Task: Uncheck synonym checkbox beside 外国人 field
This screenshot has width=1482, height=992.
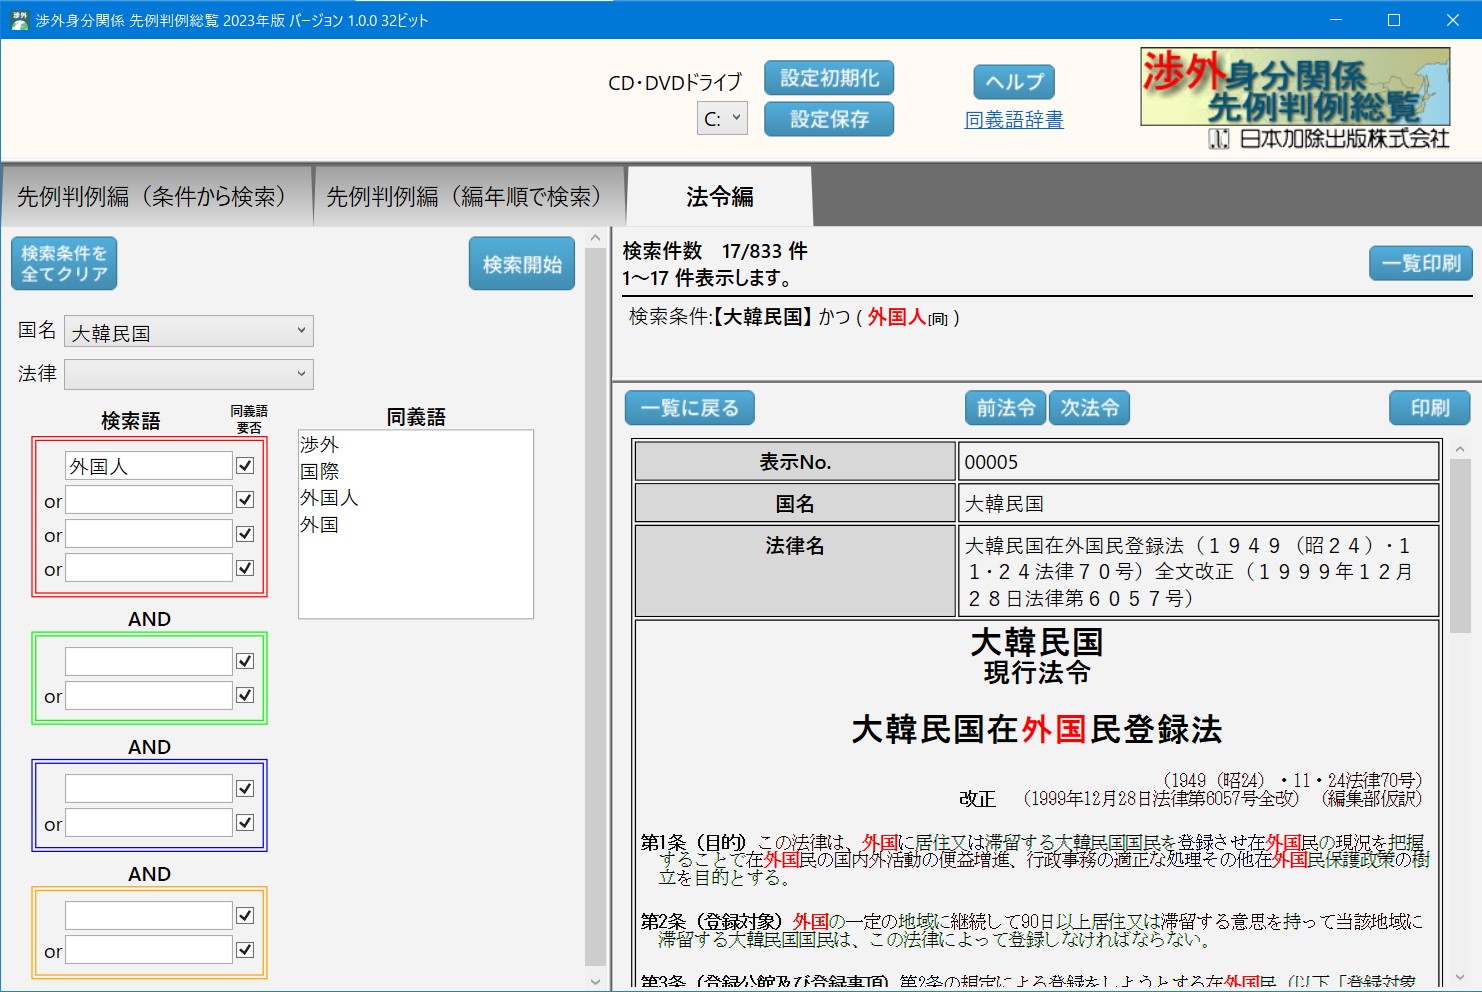Action: [245, 466]
